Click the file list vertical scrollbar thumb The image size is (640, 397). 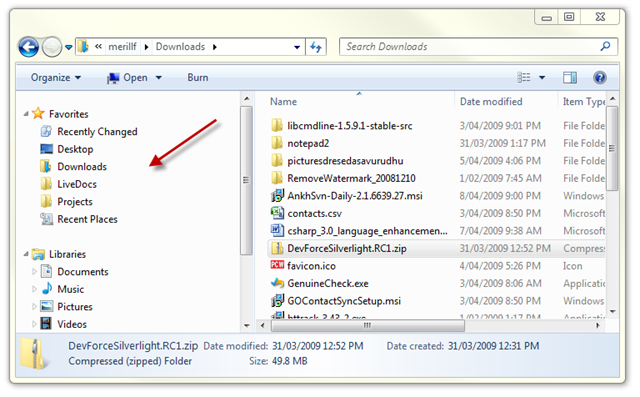612,149
